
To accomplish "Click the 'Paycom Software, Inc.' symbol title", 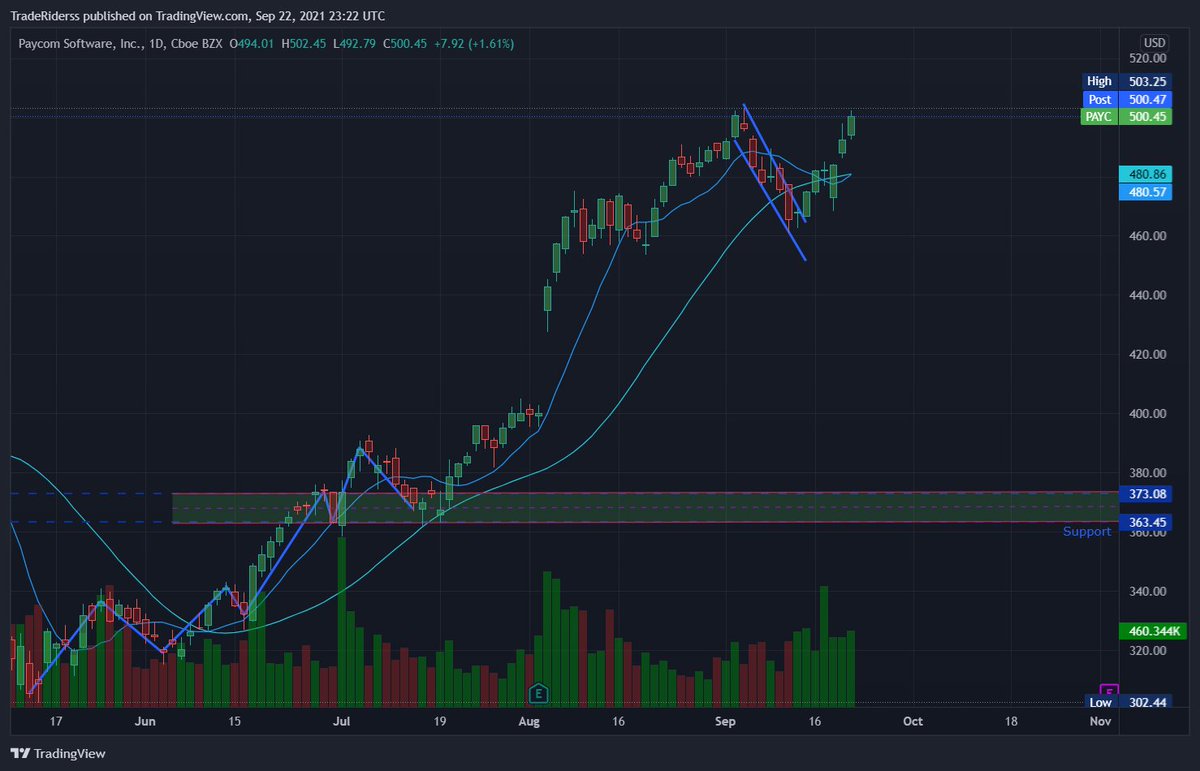I will pyautogui.click(x=81, y=44).
